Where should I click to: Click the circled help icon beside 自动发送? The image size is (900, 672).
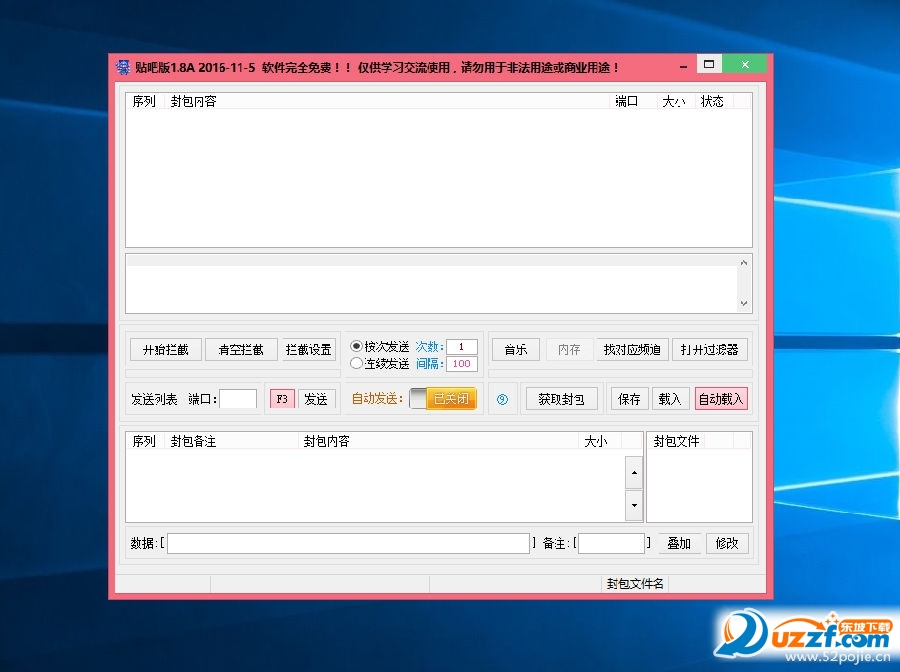coord(502,399)
